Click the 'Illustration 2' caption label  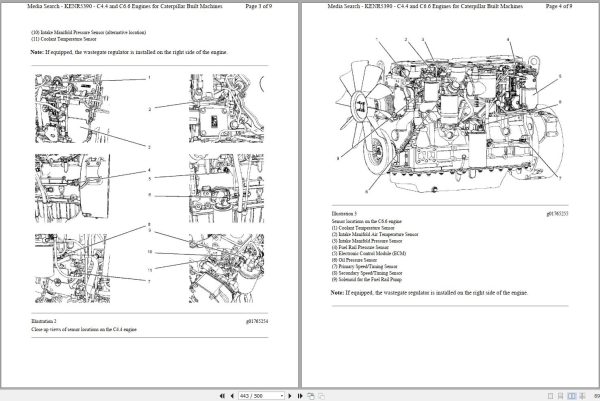tap(44, 321)
